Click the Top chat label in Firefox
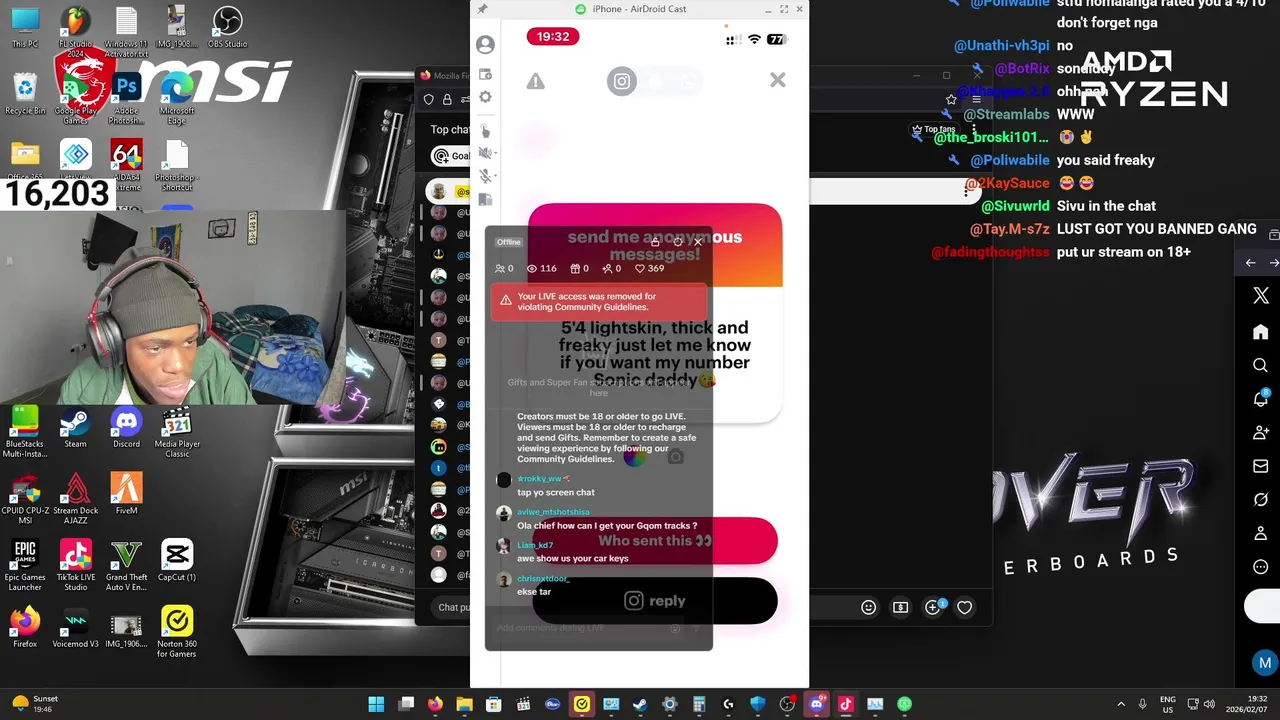1280x720 pixels. tap(450, 129)
